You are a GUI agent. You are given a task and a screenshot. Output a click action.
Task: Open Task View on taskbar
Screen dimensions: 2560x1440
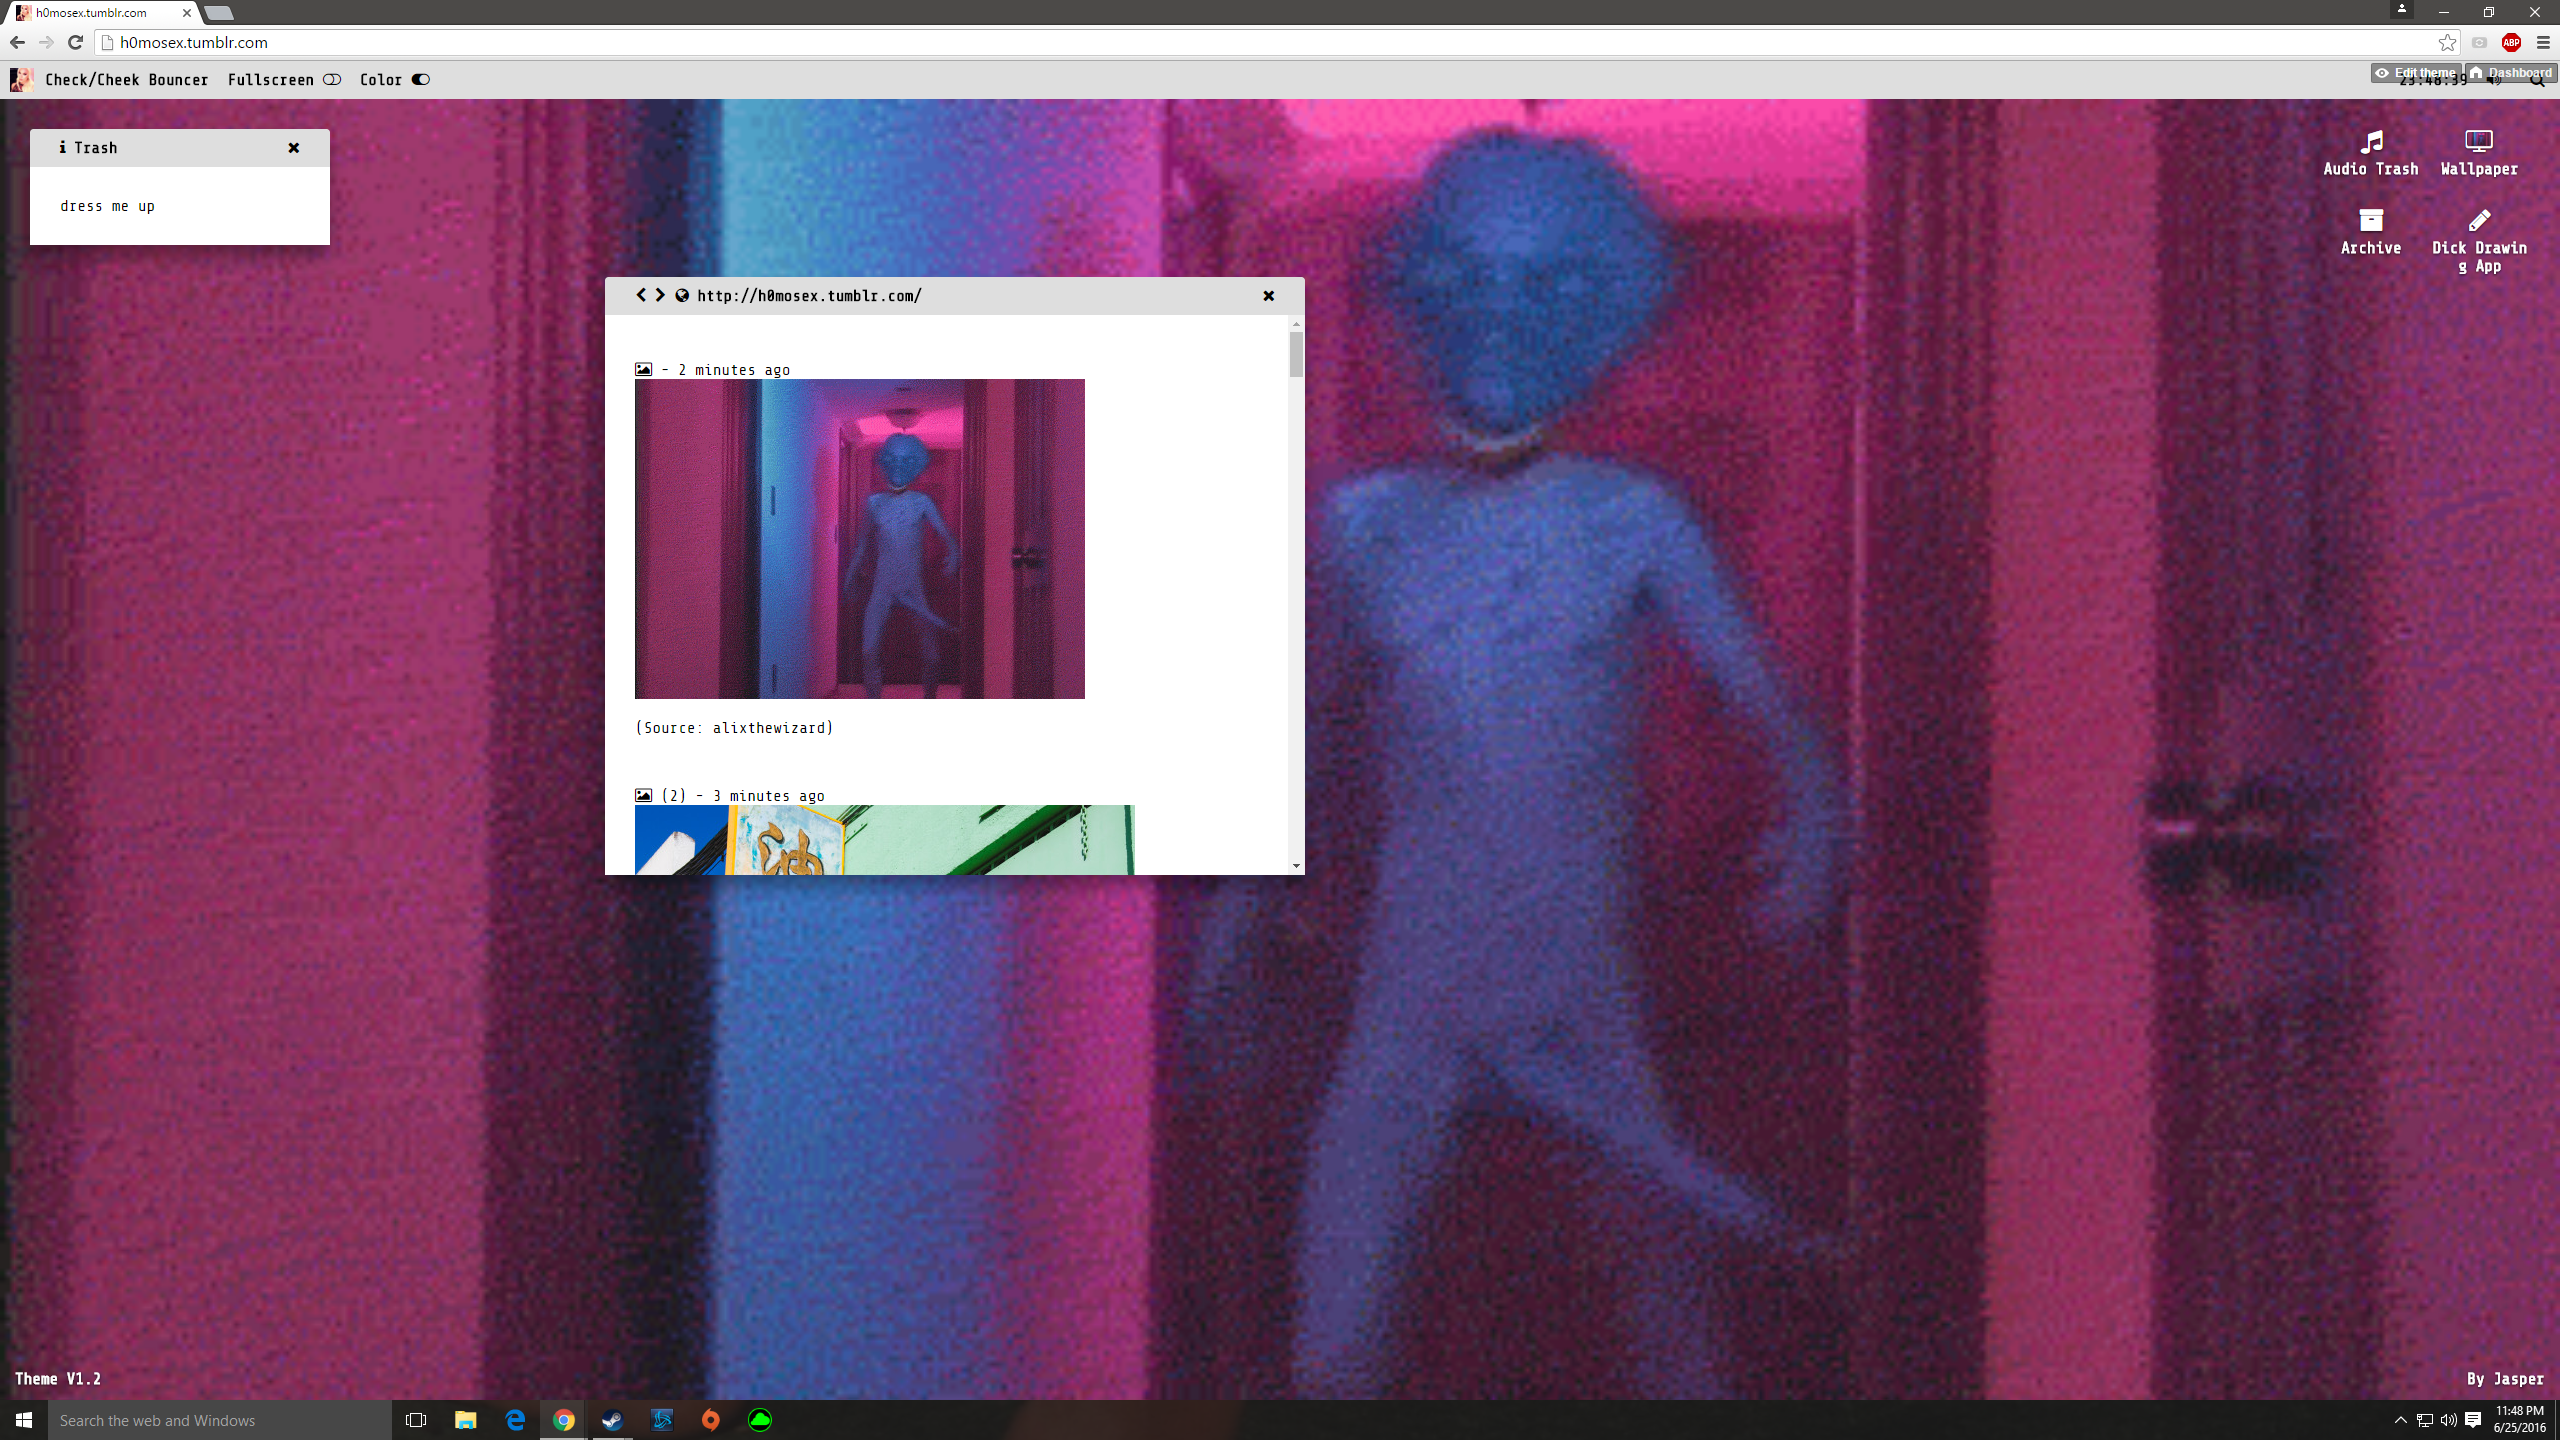[x=416, y=1420]
